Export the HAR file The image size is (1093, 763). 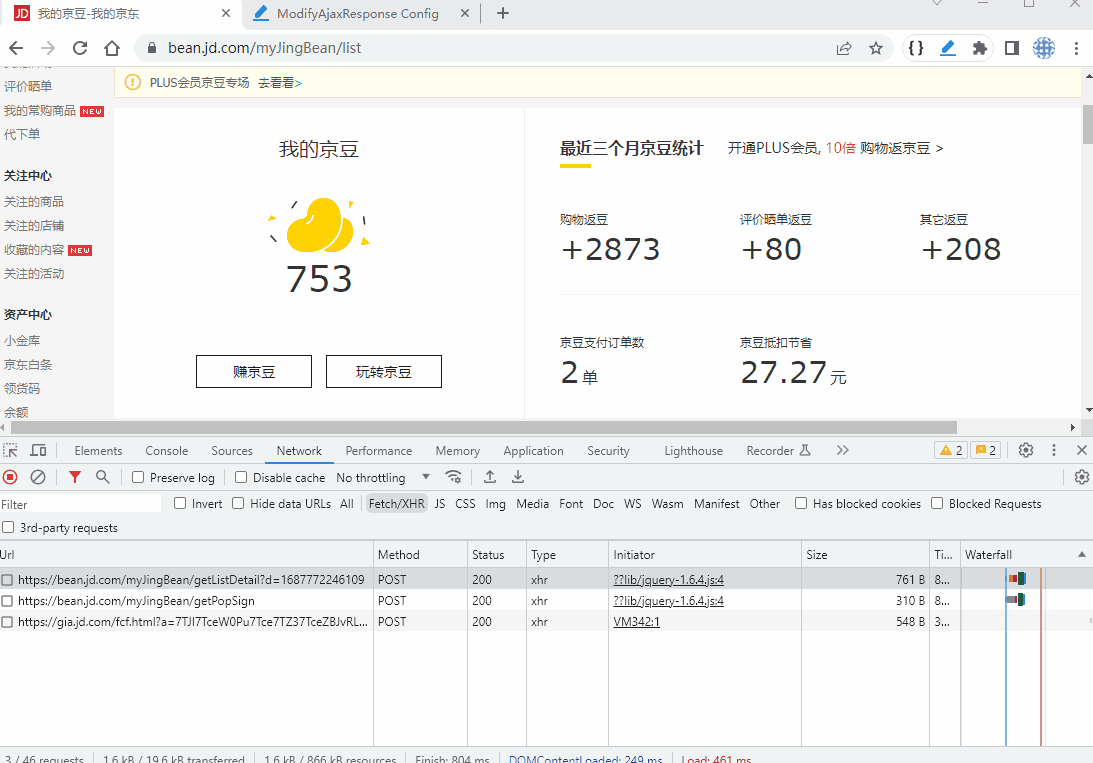(x=518, y=477)
